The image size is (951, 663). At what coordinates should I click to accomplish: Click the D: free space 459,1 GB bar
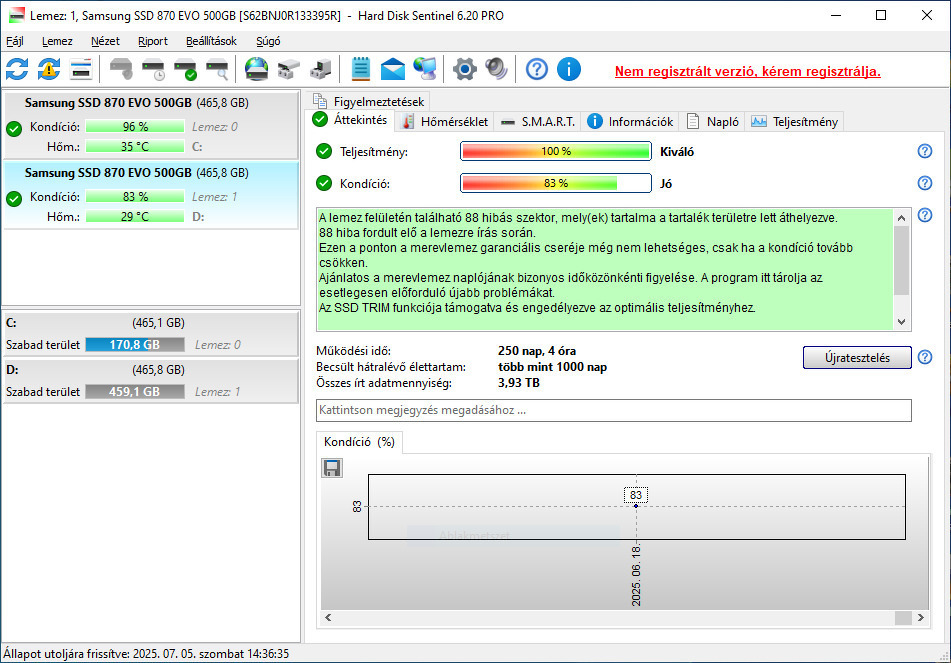[135, 392]
